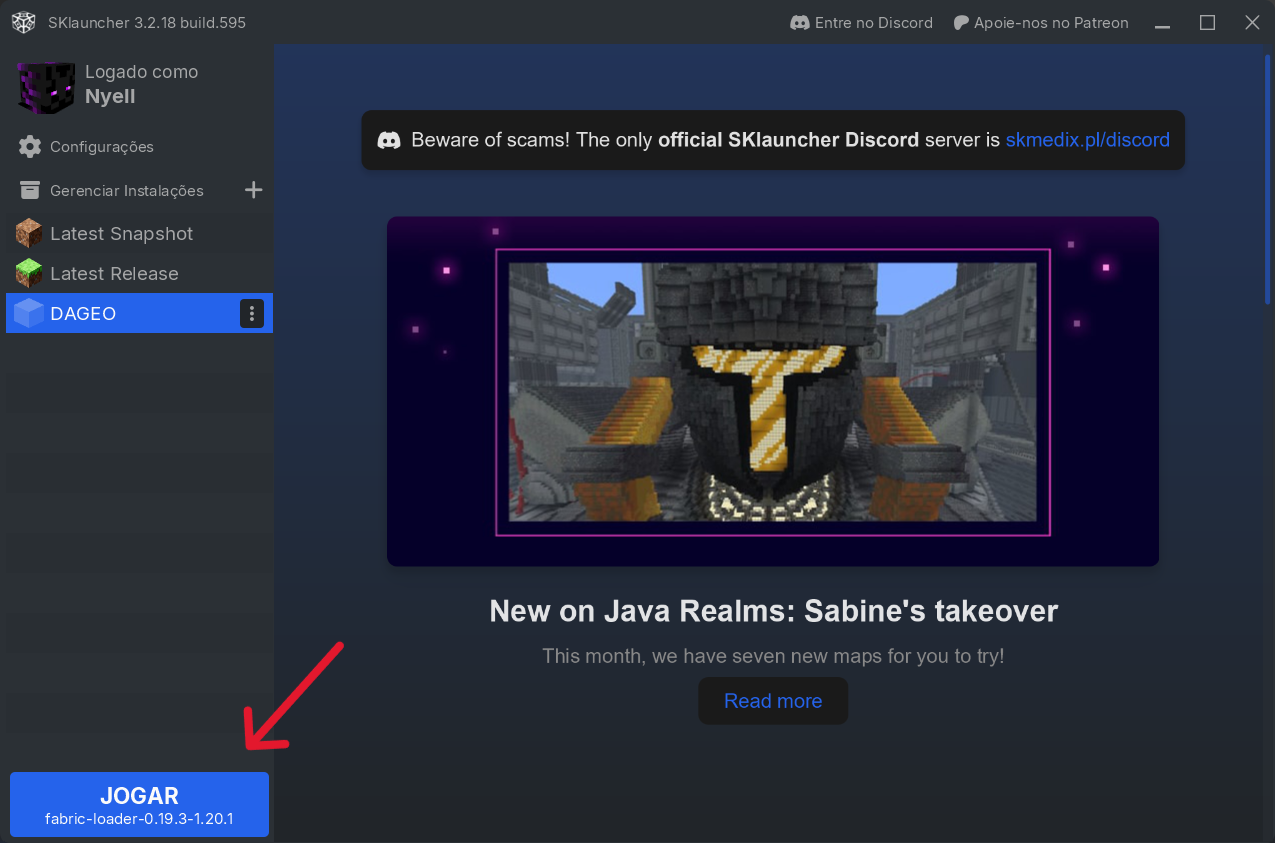Screen dimensions: 1275x843
Task: Click Entre no Discord link
Action: tap(862, 22)
